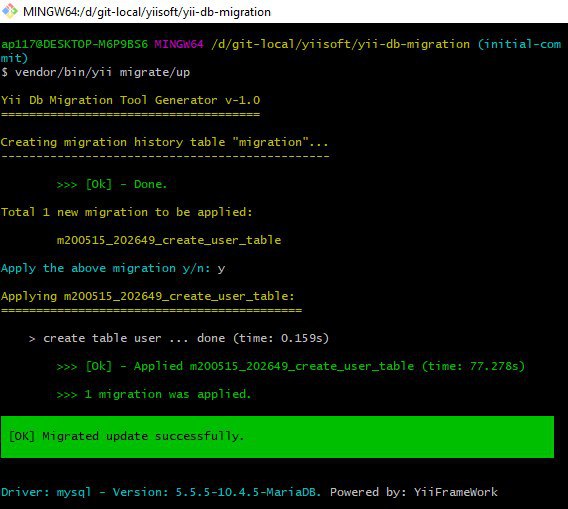
Task: Click the text Driver: mysql
Action: 46,492
